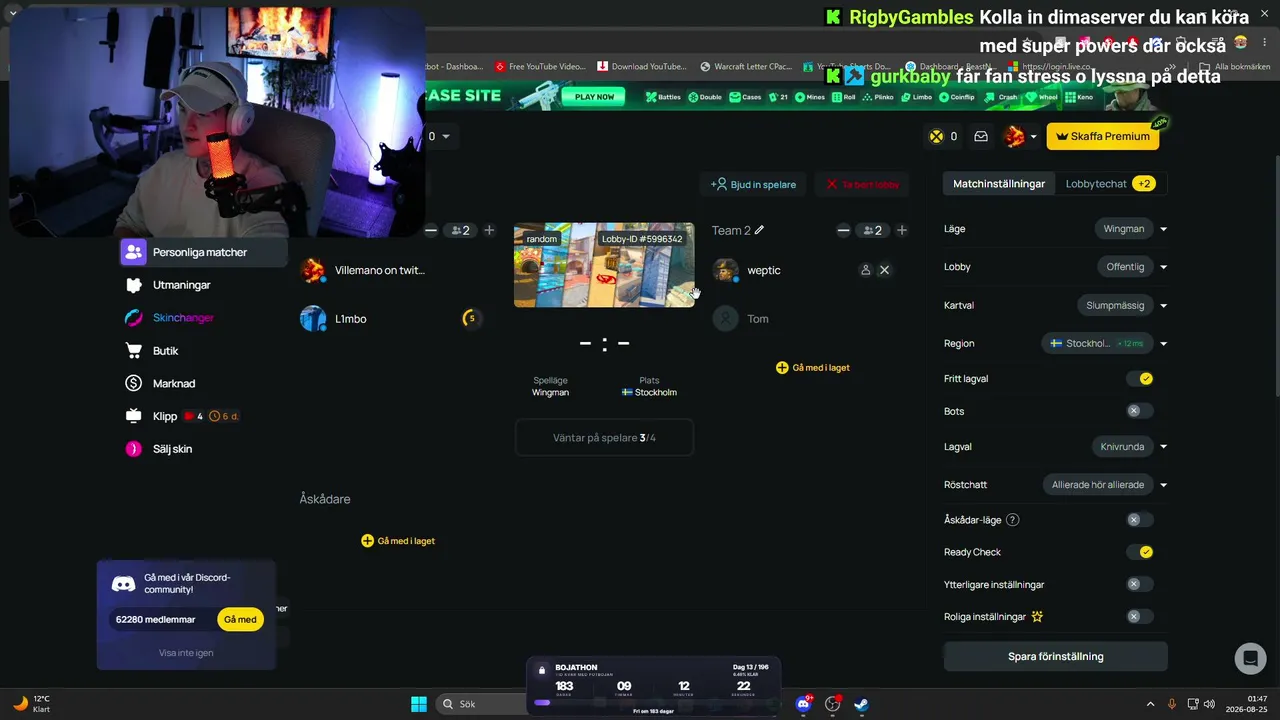This screenshot has height=720, width=1280.
Task: Click Skaffa Premium button
Action: click(x=1103, y=136)
